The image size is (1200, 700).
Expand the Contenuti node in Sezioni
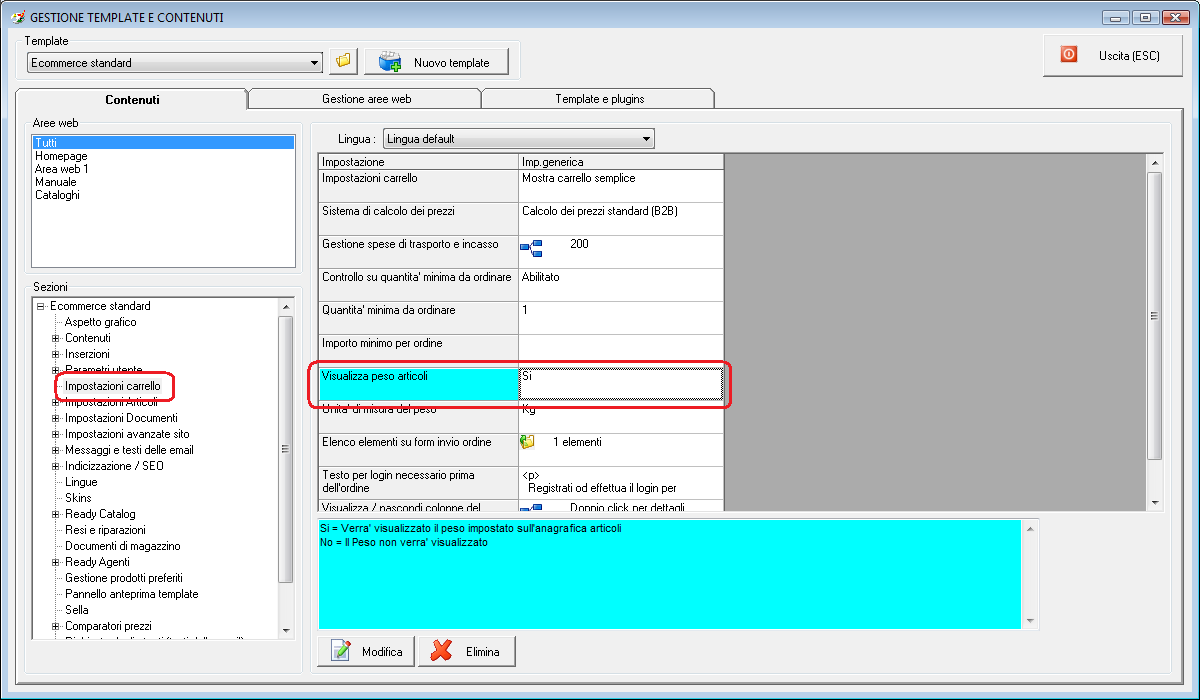point(56,338)
